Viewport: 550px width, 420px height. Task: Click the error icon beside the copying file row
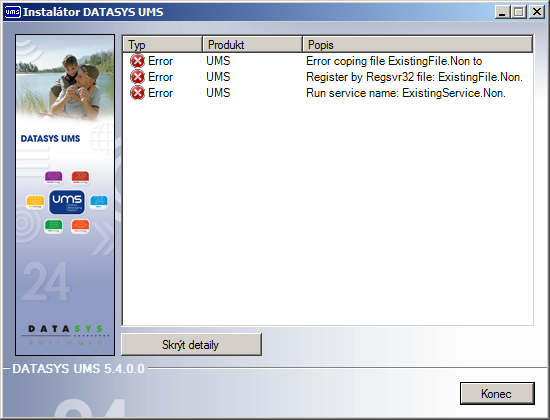[137, 61]
